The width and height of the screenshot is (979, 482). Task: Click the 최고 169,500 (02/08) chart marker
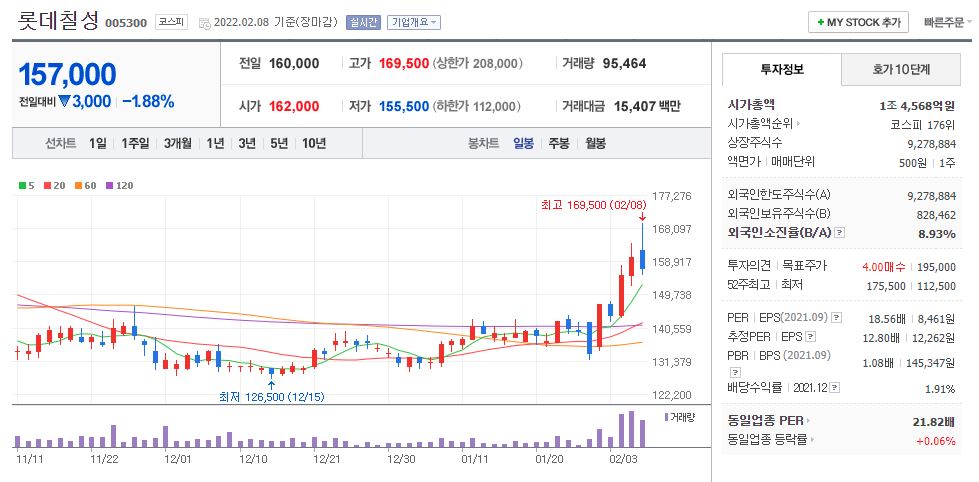tap(594, 205)
